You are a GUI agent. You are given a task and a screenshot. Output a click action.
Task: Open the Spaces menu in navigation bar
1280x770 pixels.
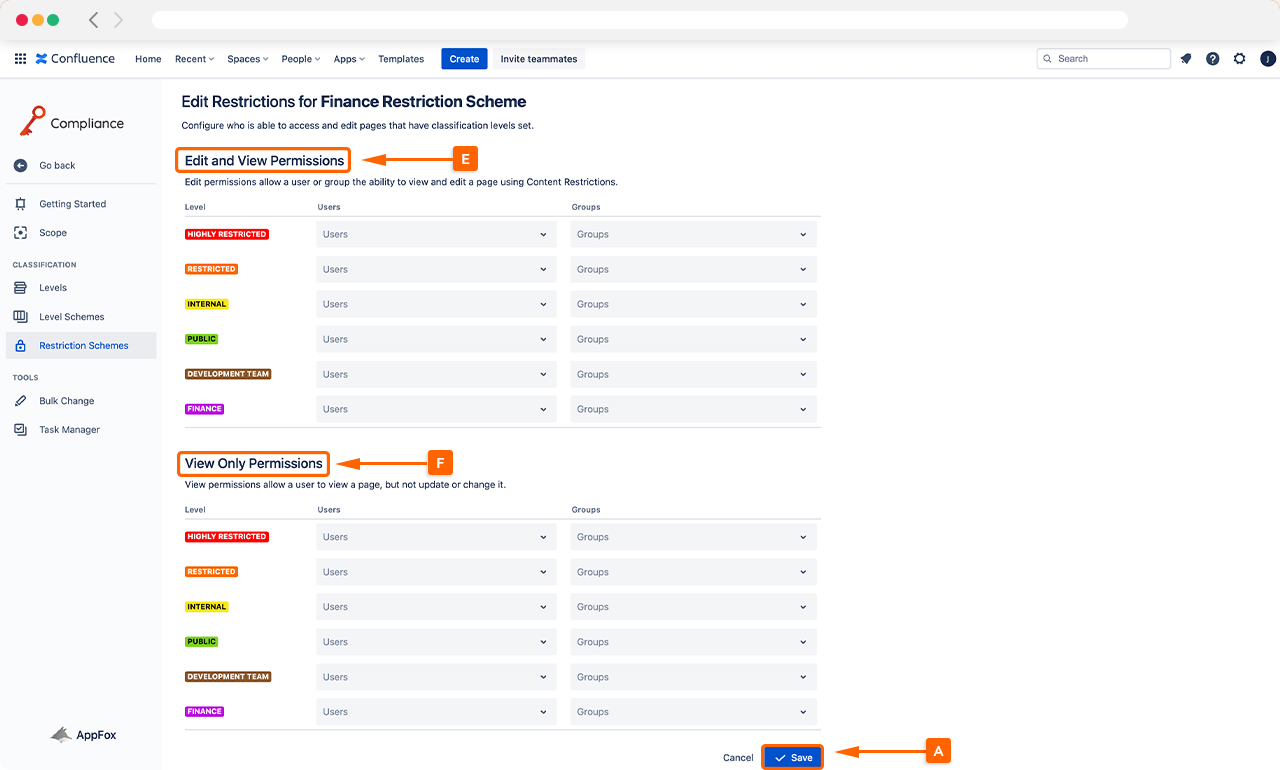tap(247, 59)
